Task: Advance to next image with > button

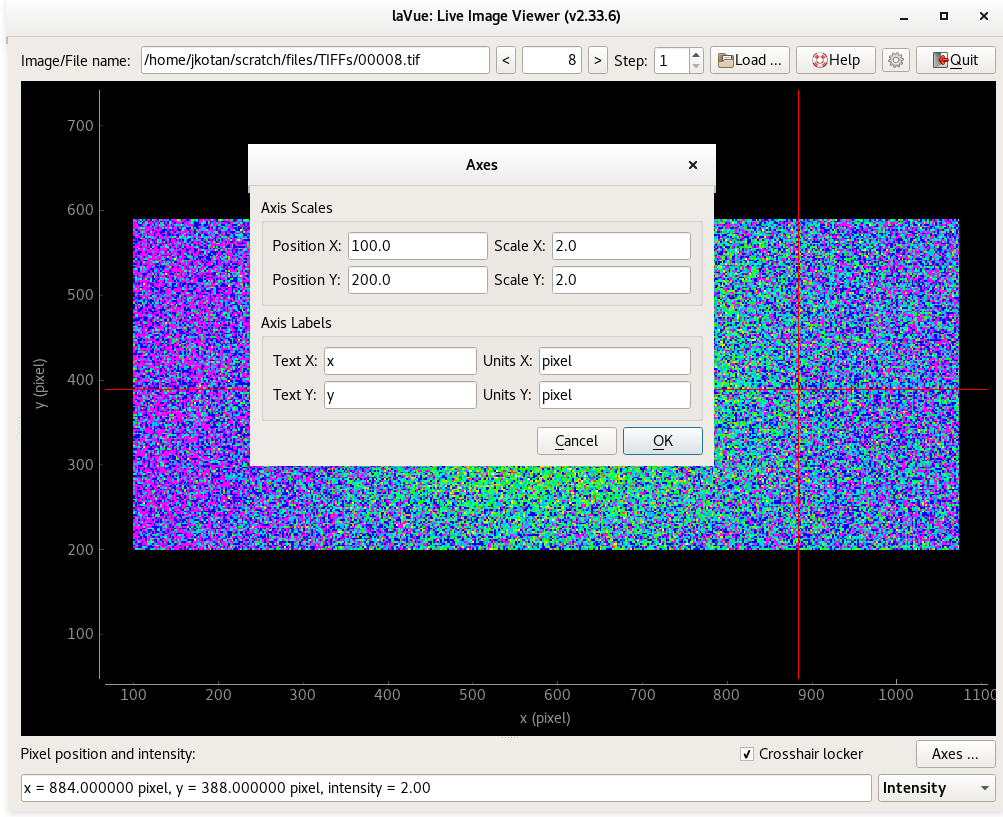Action: click(x=598, y=60)
